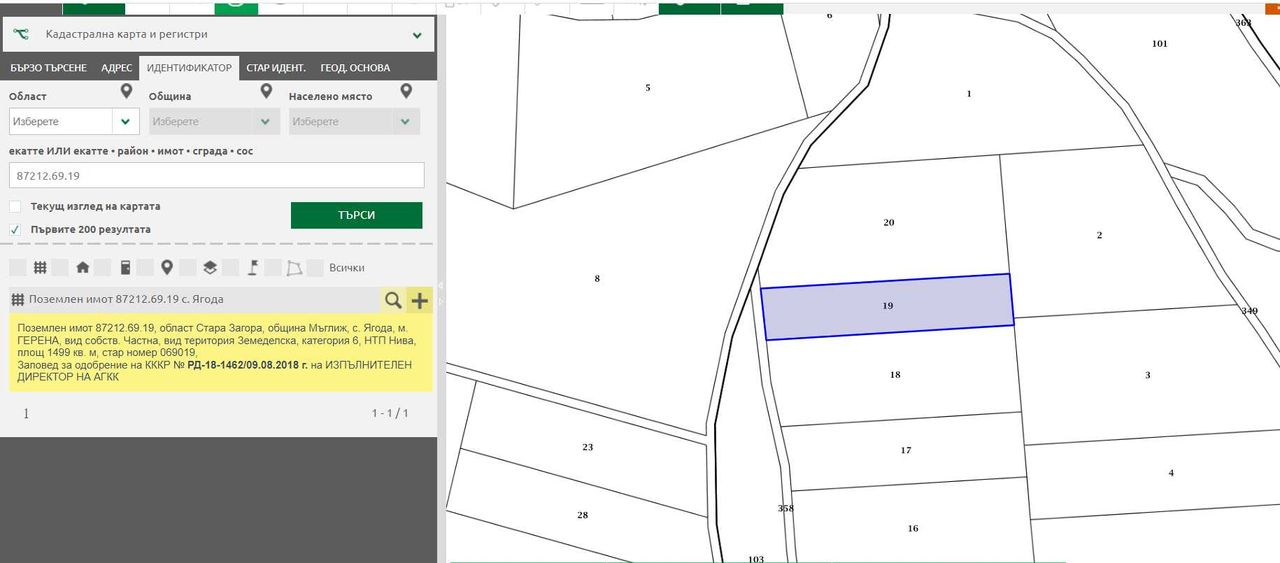Viewport: 1280px width, 563px height.
Task: Click the stacked layers icon in the filter row
Action: pos(210,268)
